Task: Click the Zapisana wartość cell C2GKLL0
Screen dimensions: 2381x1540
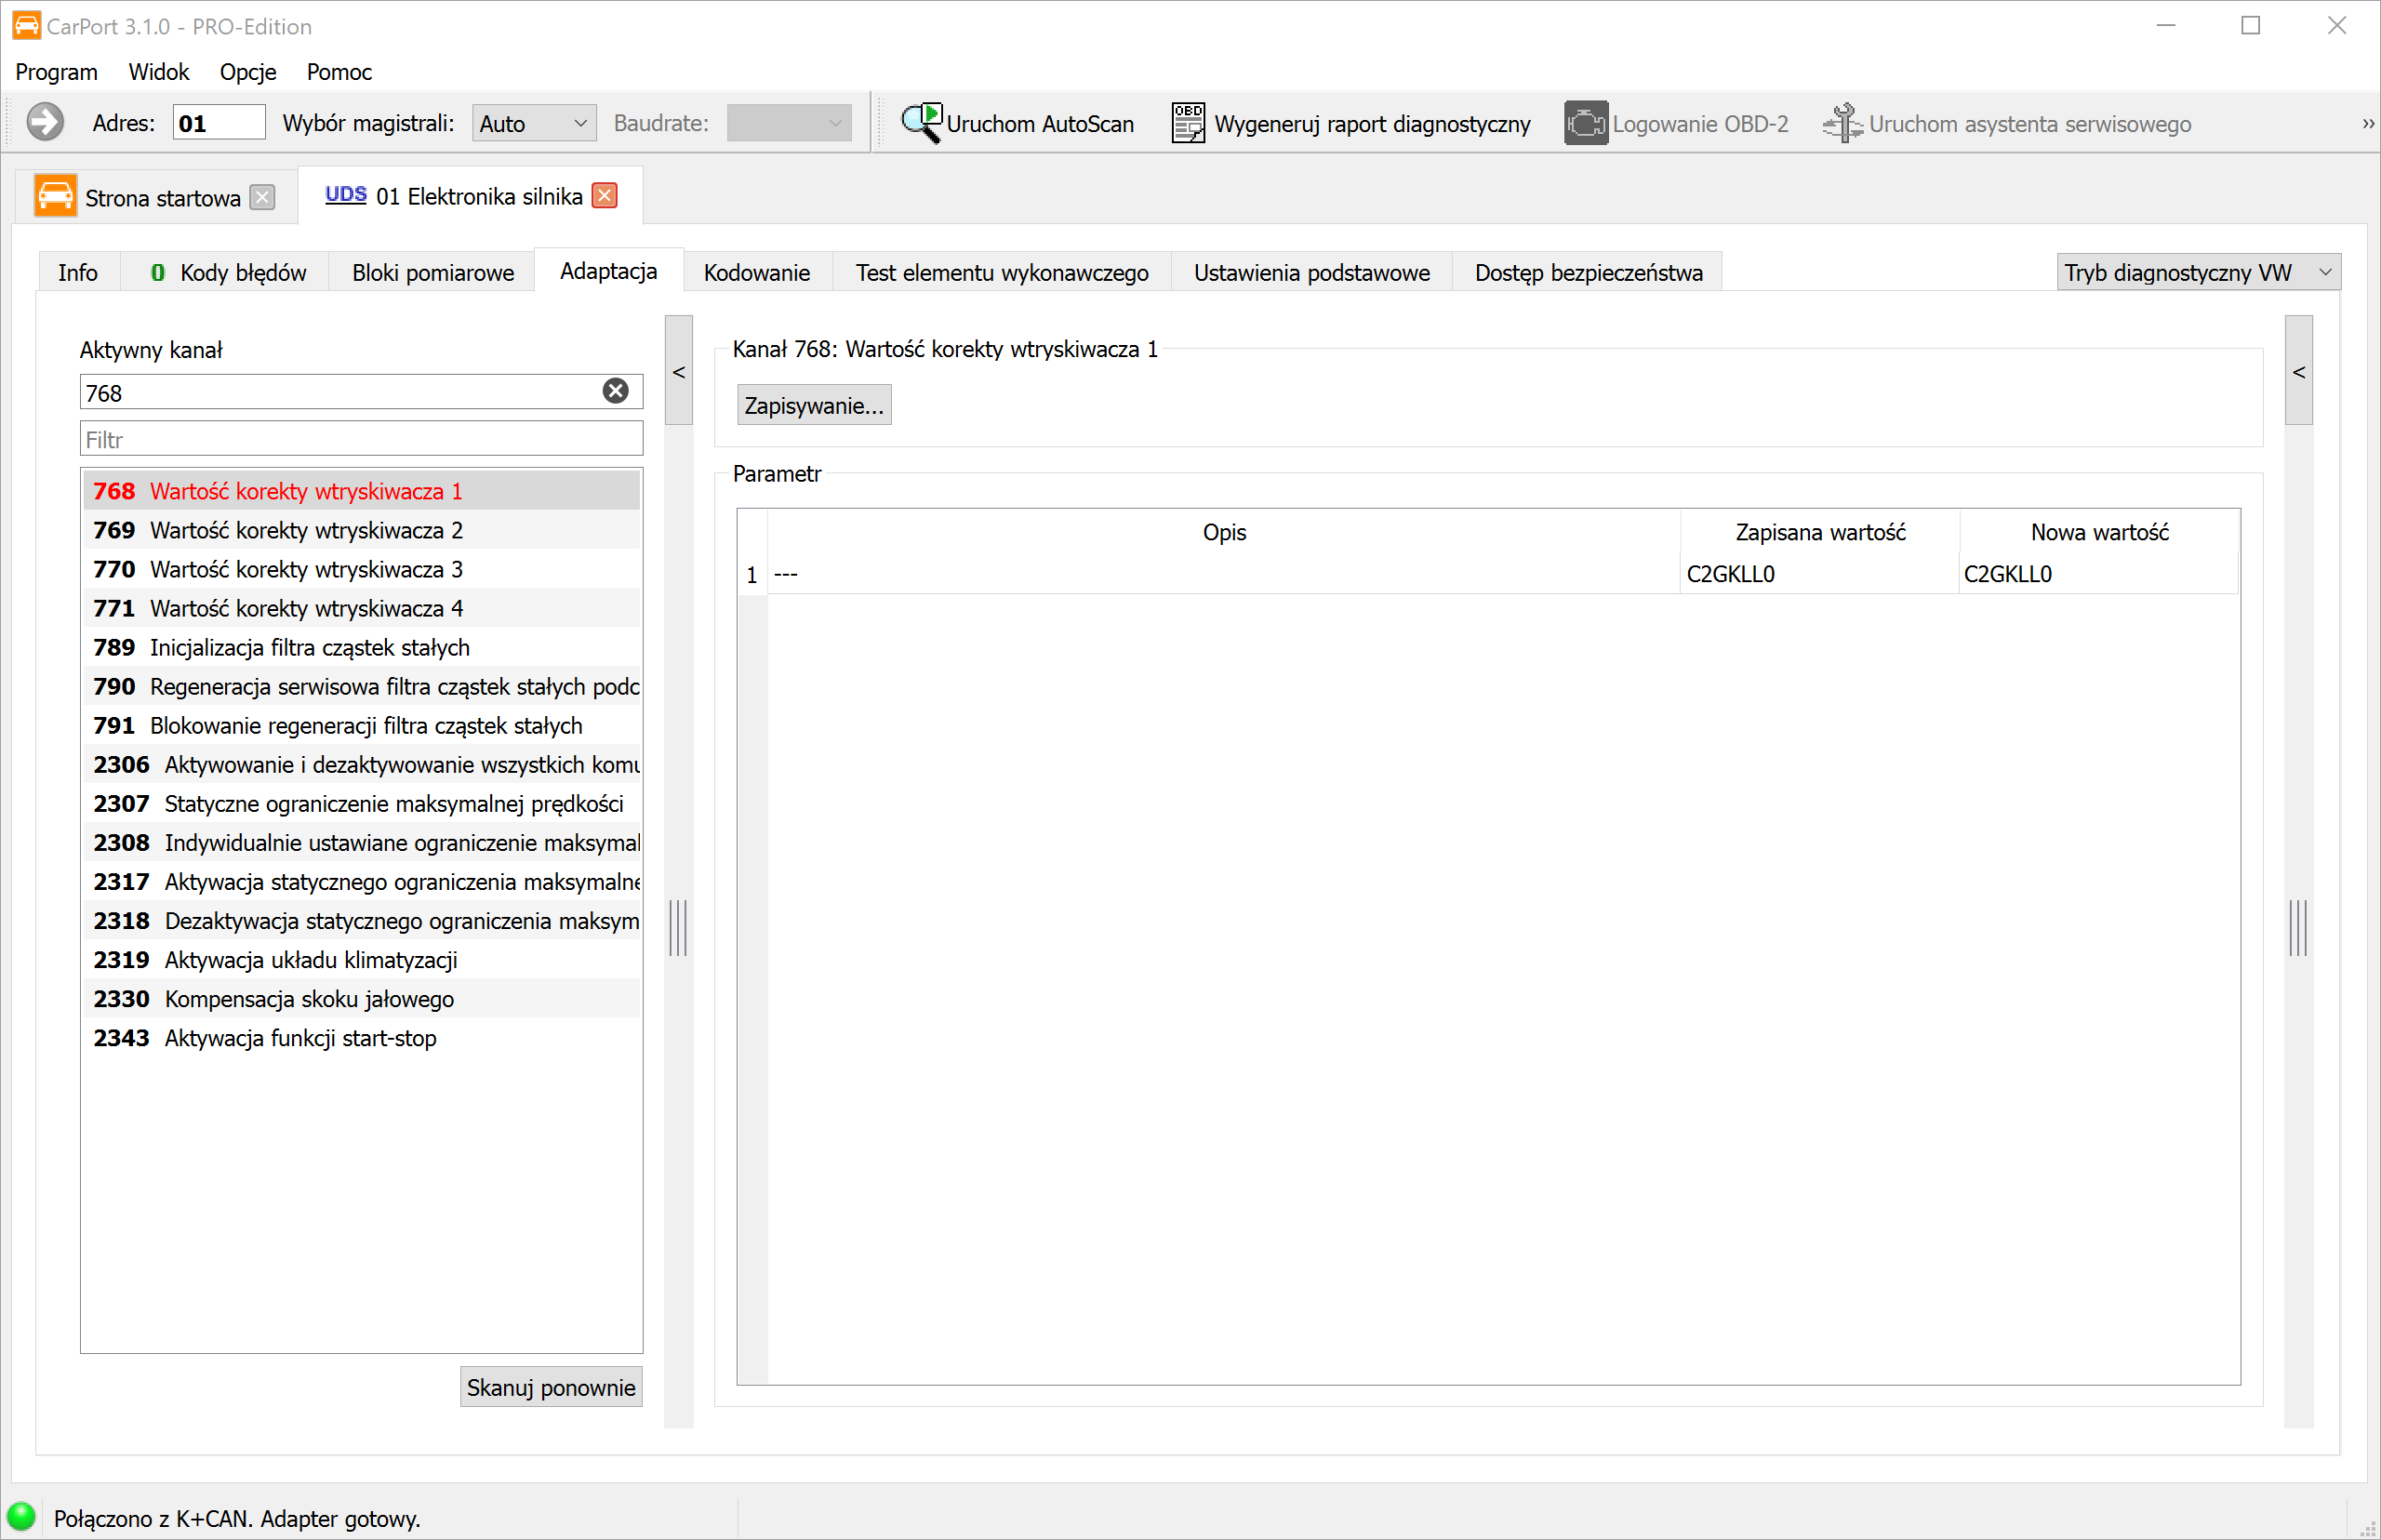Action: pyautogui.click(x=1819, y=574)
